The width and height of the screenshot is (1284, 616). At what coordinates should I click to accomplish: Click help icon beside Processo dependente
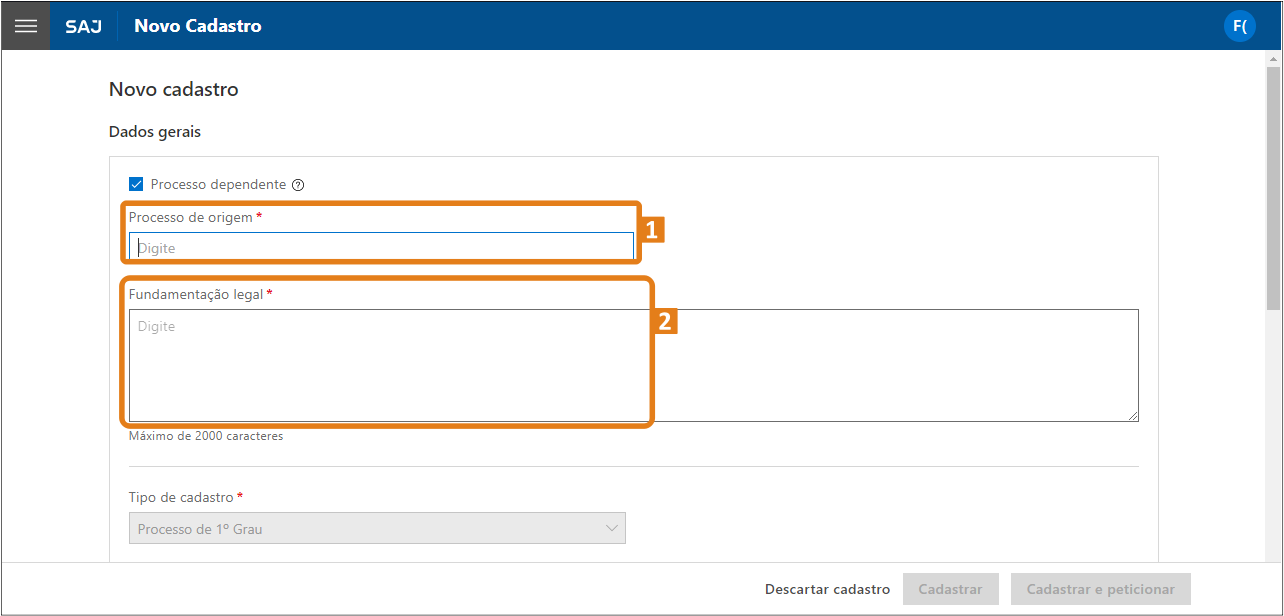(x=298, y=185)
